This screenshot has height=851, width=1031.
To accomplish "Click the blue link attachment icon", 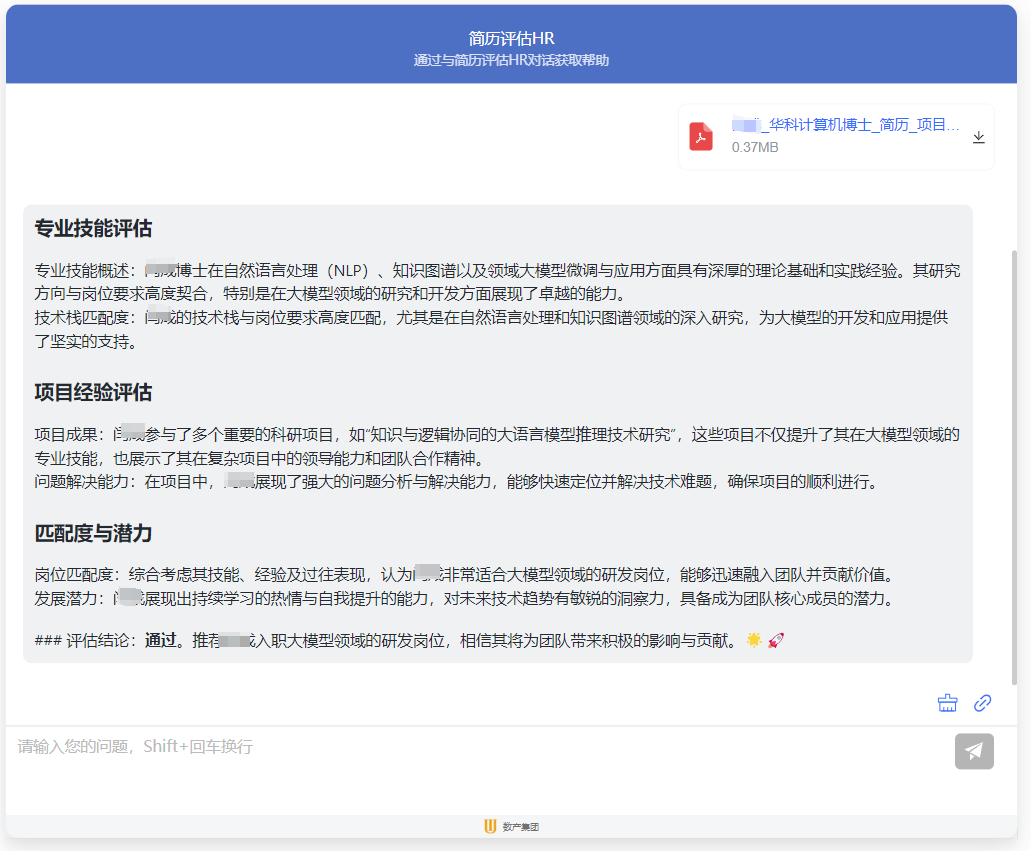I will (982, 702).
